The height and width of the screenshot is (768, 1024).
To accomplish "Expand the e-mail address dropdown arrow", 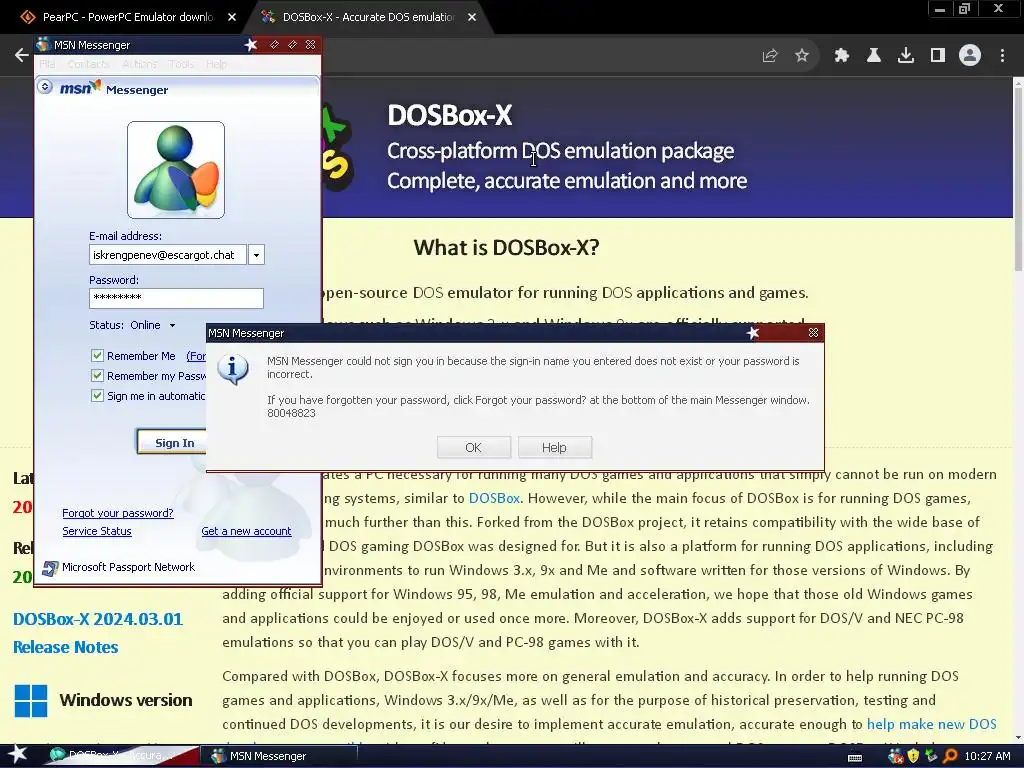I will point(257,255).
